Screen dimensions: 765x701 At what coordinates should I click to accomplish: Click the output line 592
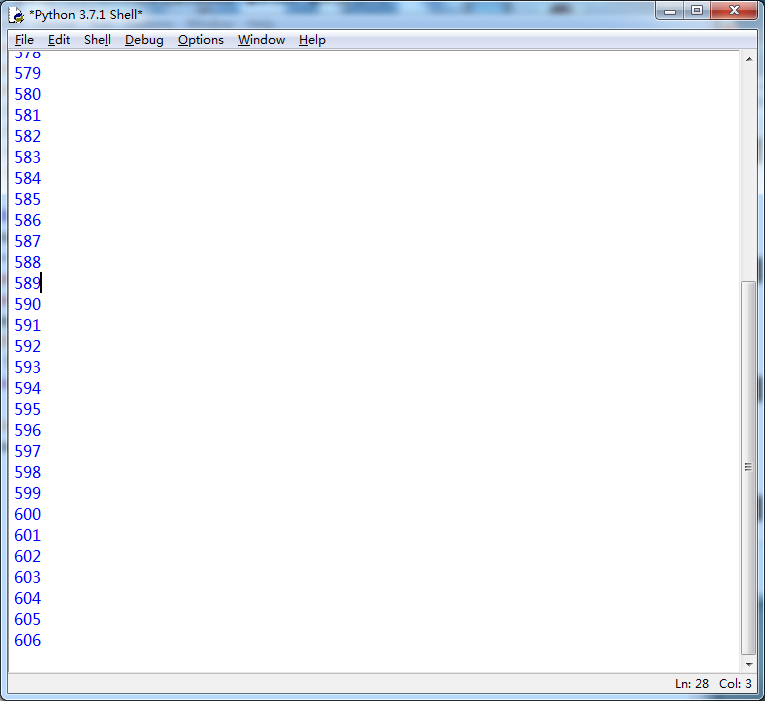[x=28, y=346]
